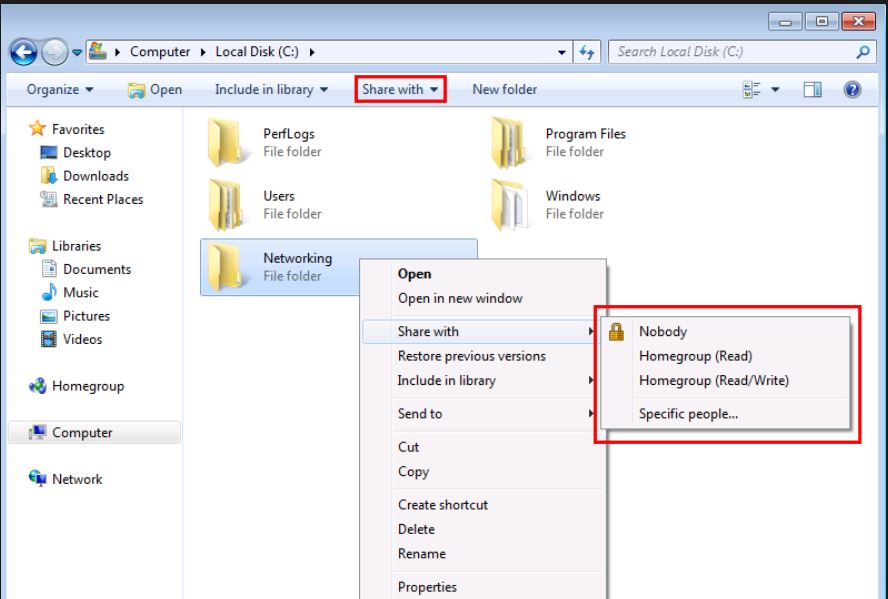Viewport: 888px width, 599px height.
Task: Select the Users folder icon
Action: 227,204
